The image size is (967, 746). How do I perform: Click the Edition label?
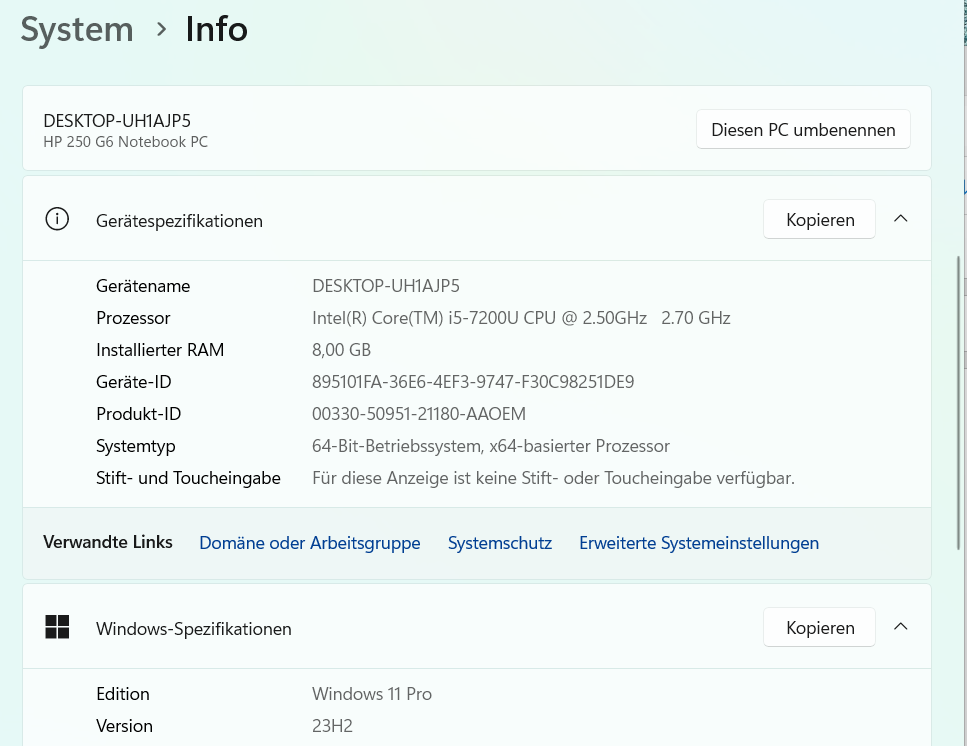(x=123, y=694)
